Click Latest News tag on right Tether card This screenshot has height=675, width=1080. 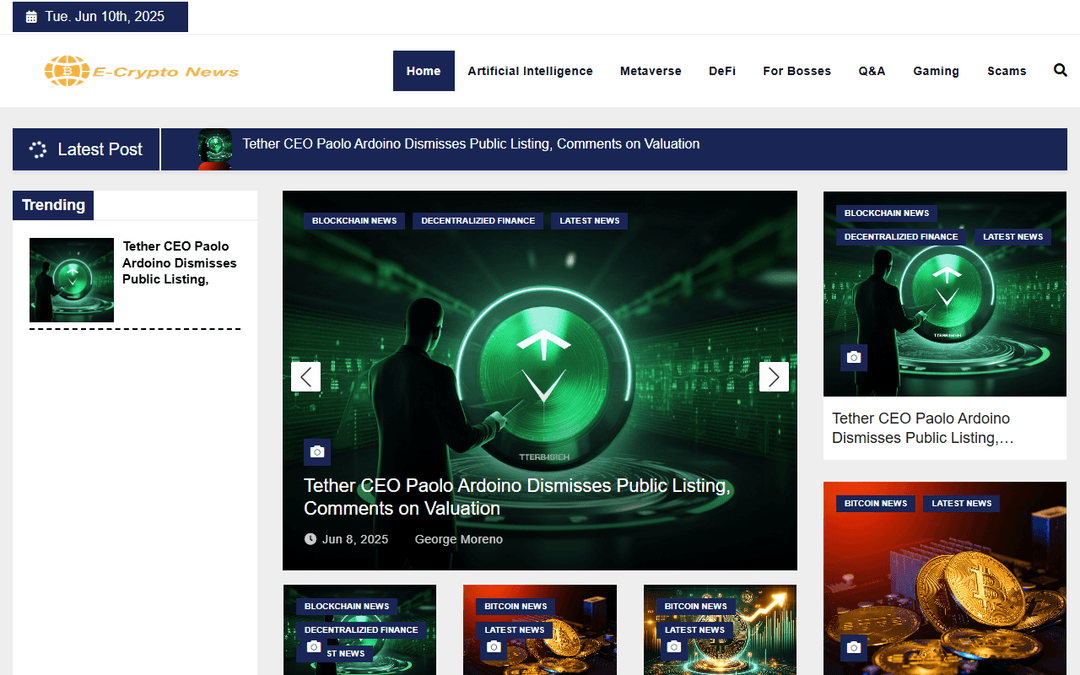click(x=1012, y=237)
